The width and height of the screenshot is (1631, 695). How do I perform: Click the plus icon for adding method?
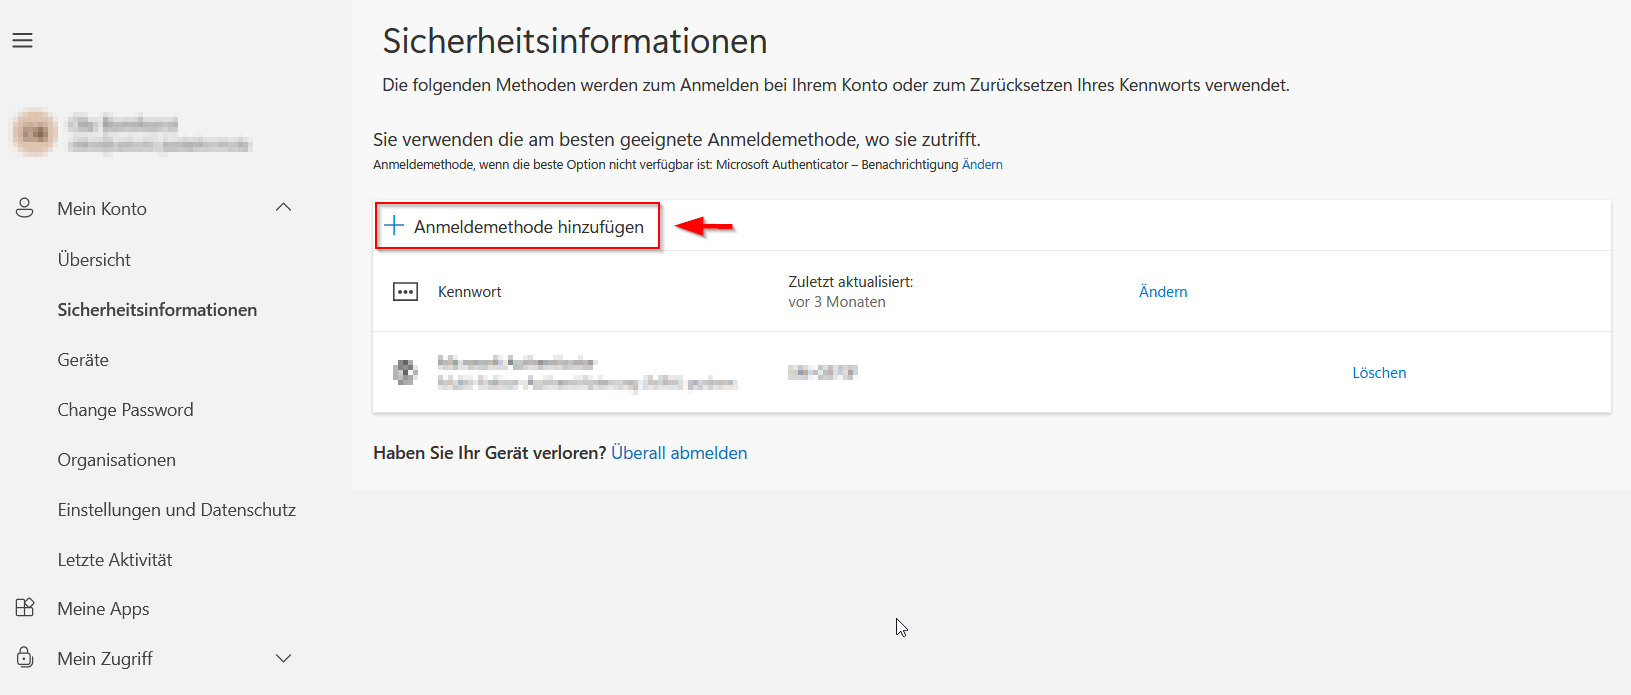coord(394,225)
